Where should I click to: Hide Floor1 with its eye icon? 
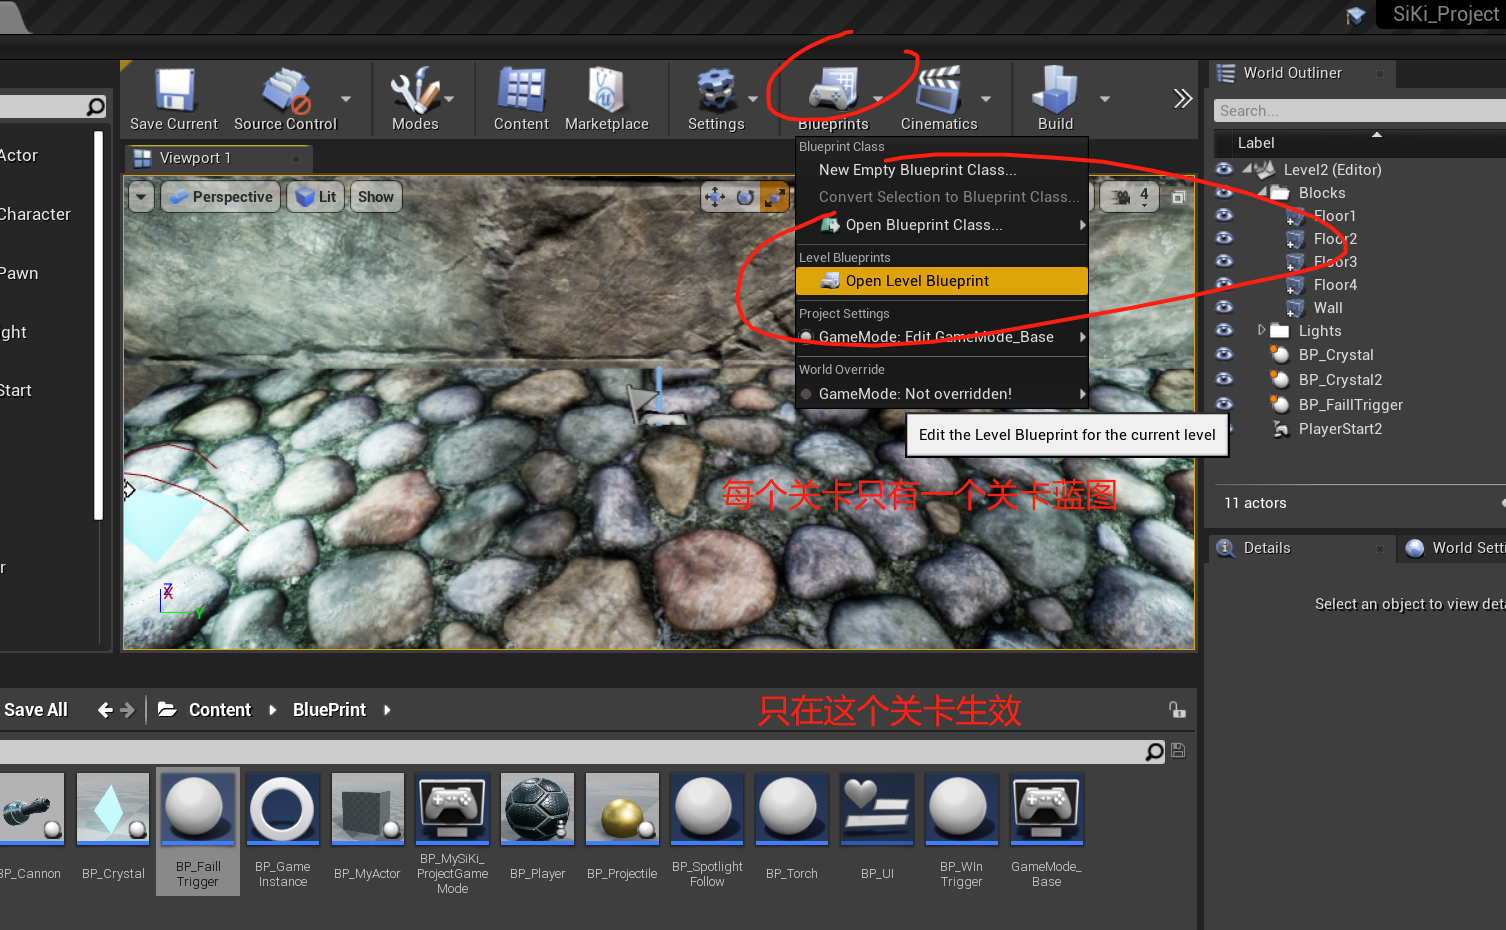coord(1224,215)
